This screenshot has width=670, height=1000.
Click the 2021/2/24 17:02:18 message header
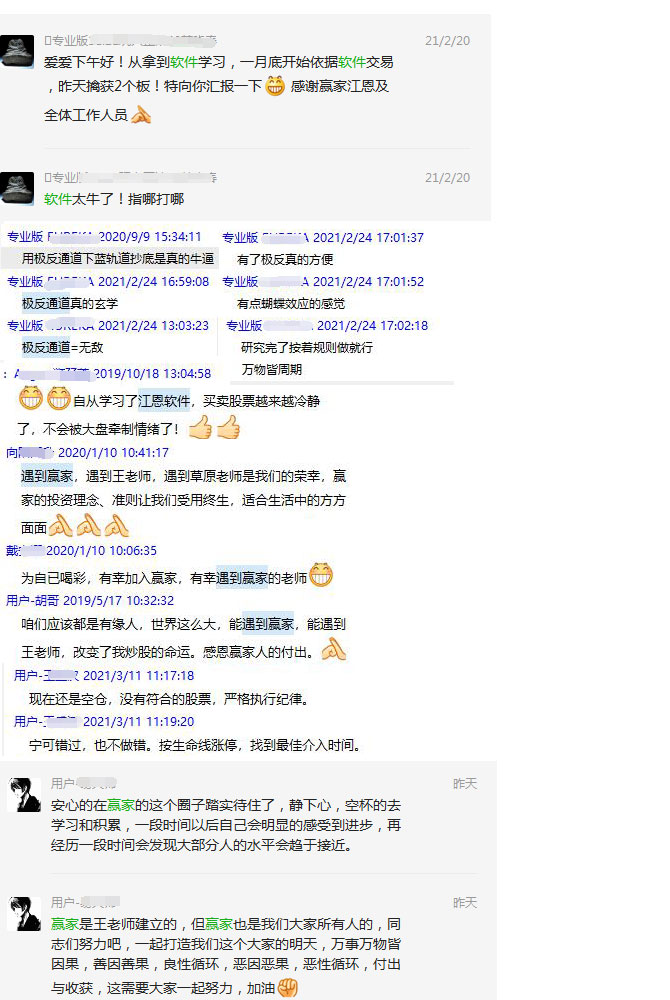[327, 325]
